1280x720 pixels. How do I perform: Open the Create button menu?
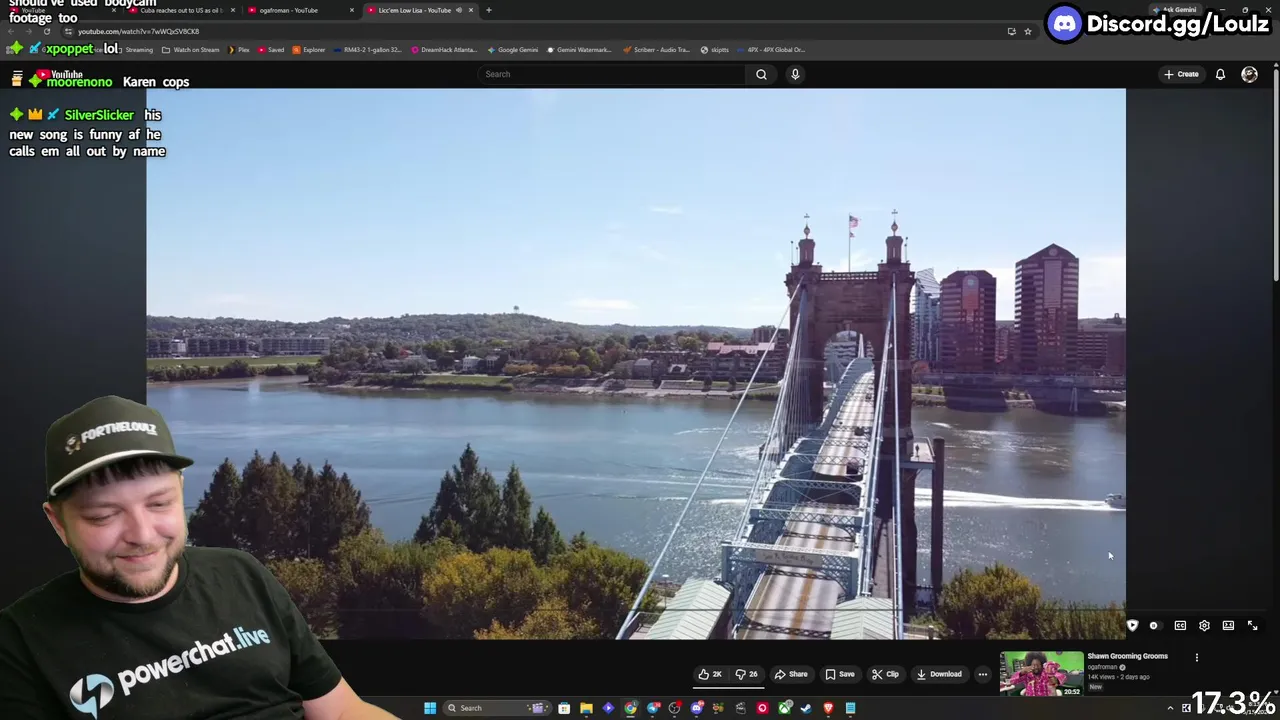pyautogui.click(x=1181, y=74)
